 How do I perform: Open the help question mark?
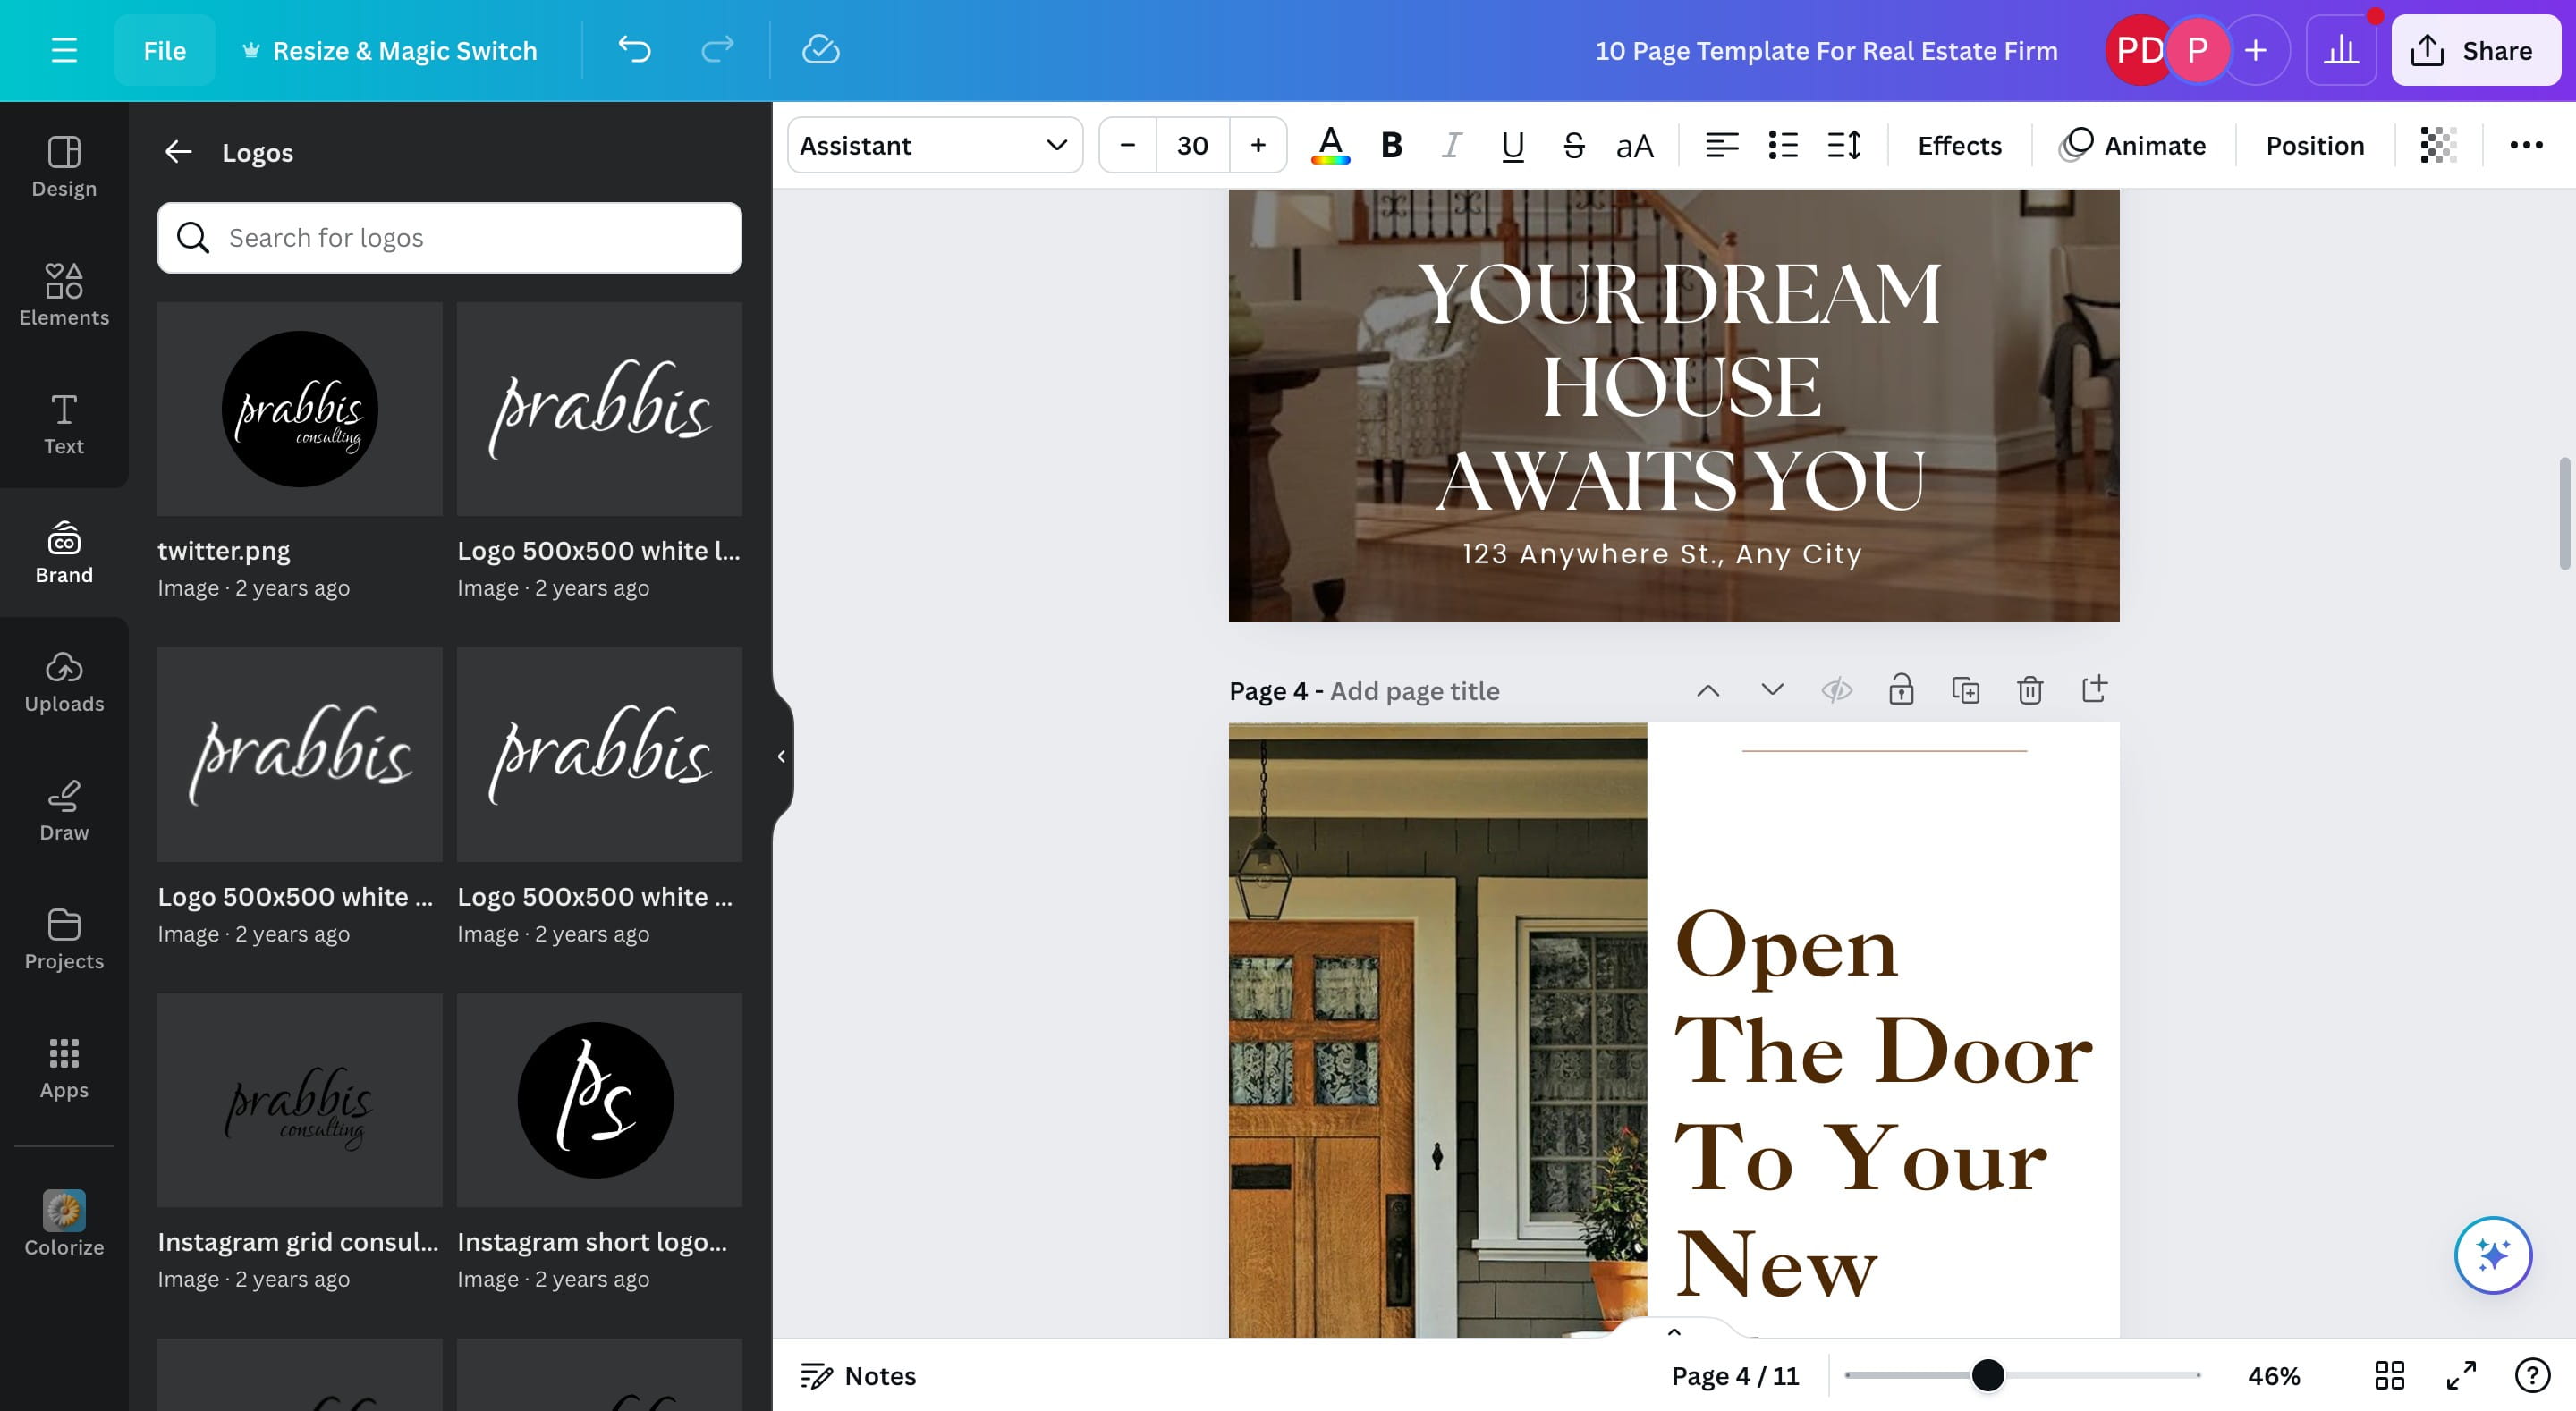click(2532, 1376)
